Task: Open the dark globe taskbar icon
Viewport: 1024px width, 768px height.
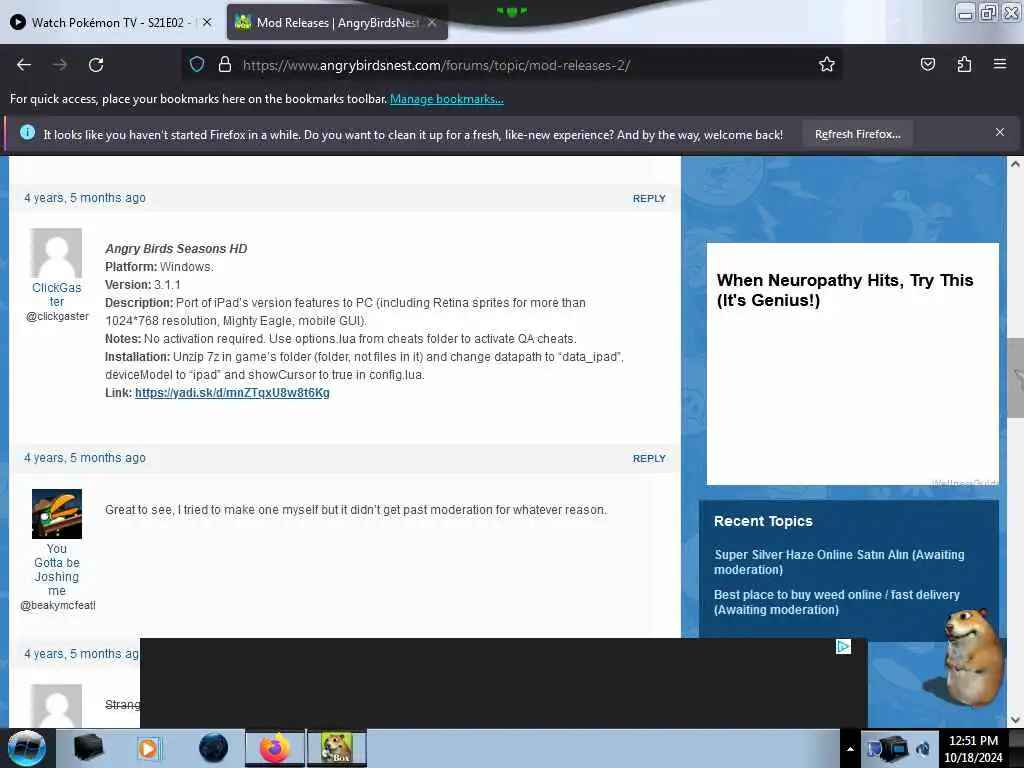Action: coord(213,748)
